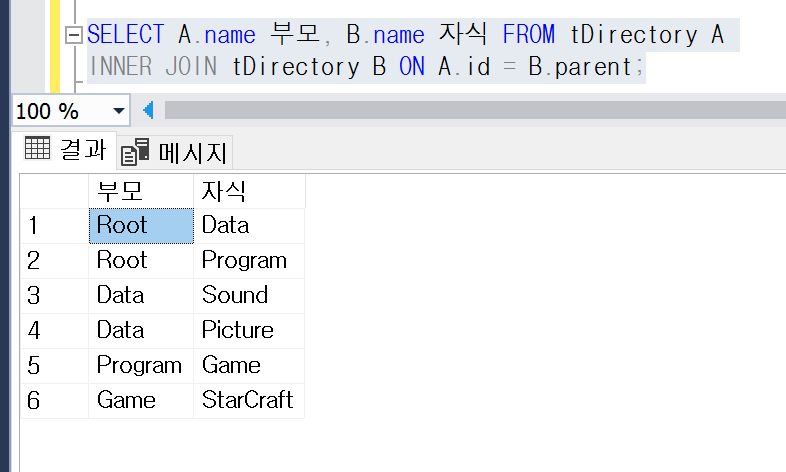The width and height of the screenshot is (786, 472).
Task: Switch to the 메시지 messages tab
Action: tap(174, 152)
